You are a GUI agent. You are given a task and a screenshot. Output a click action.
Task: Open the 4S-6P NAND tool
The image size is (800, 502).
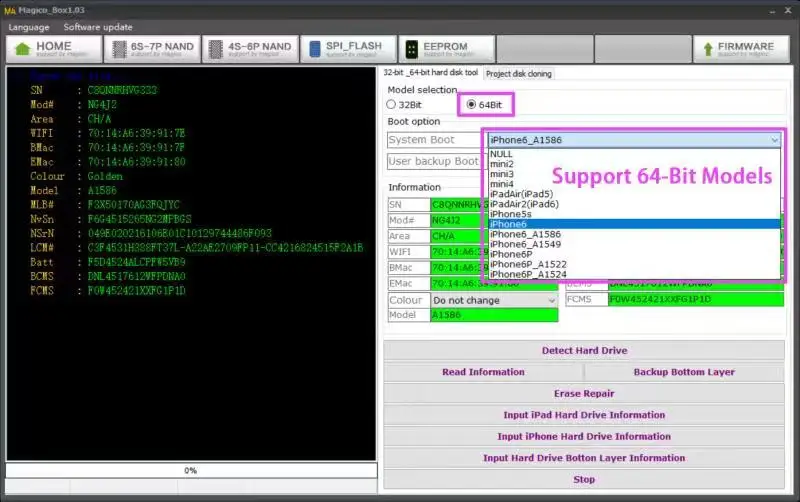coord(251,49)
